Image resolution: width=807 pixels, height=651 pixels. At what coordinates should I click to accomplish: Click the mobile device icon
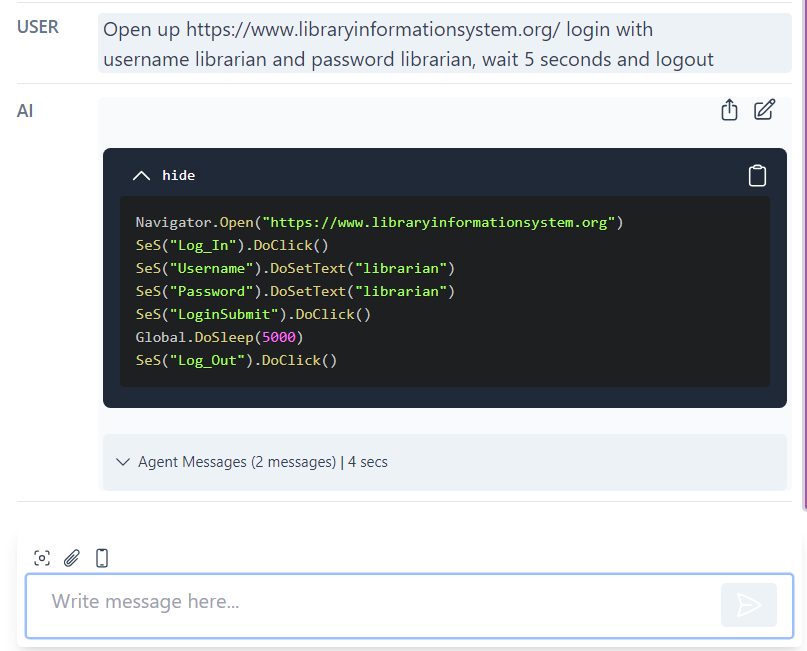click(x=102, y=558)
